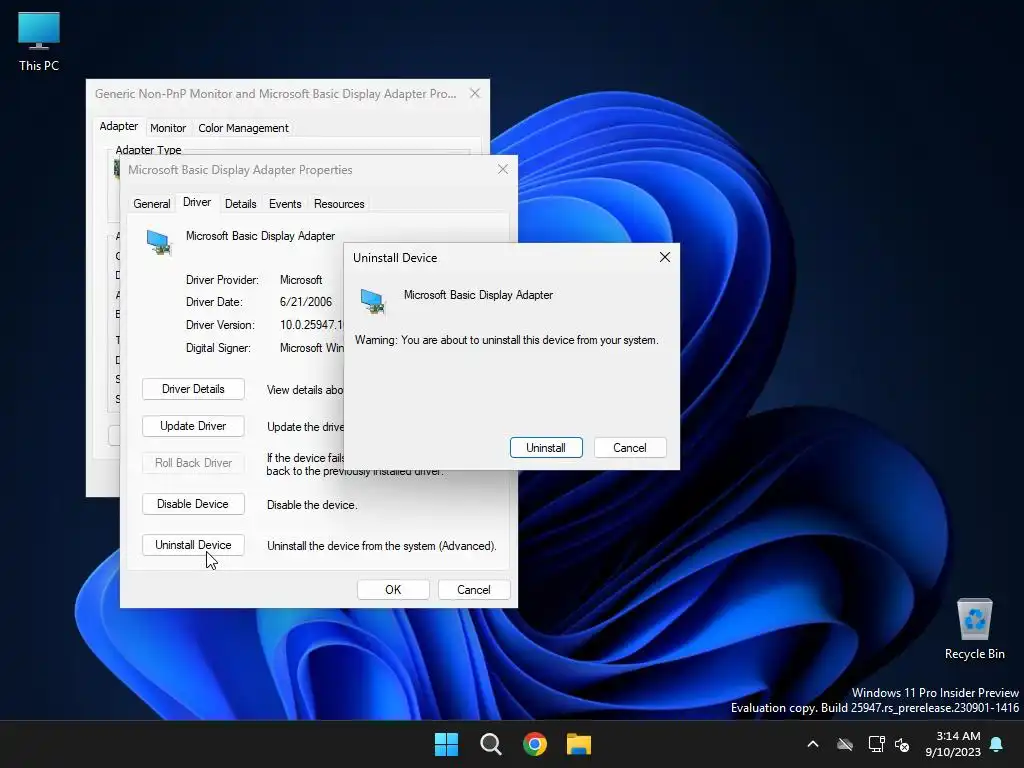Viewport: 1024px width, 768px height.
Task: Open the Color Management tab
Action: coord(243,128)
